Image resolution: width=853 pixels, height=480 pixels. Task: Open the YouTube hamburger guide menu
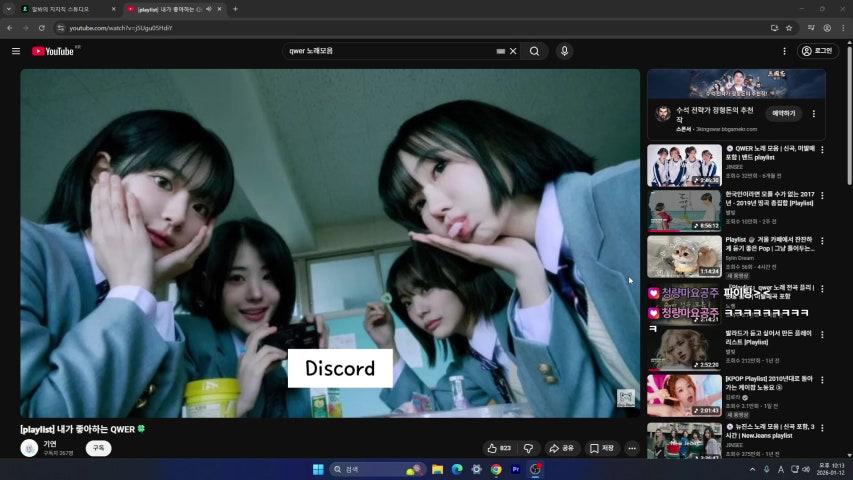pyautogui.click(x=16, y=51)
